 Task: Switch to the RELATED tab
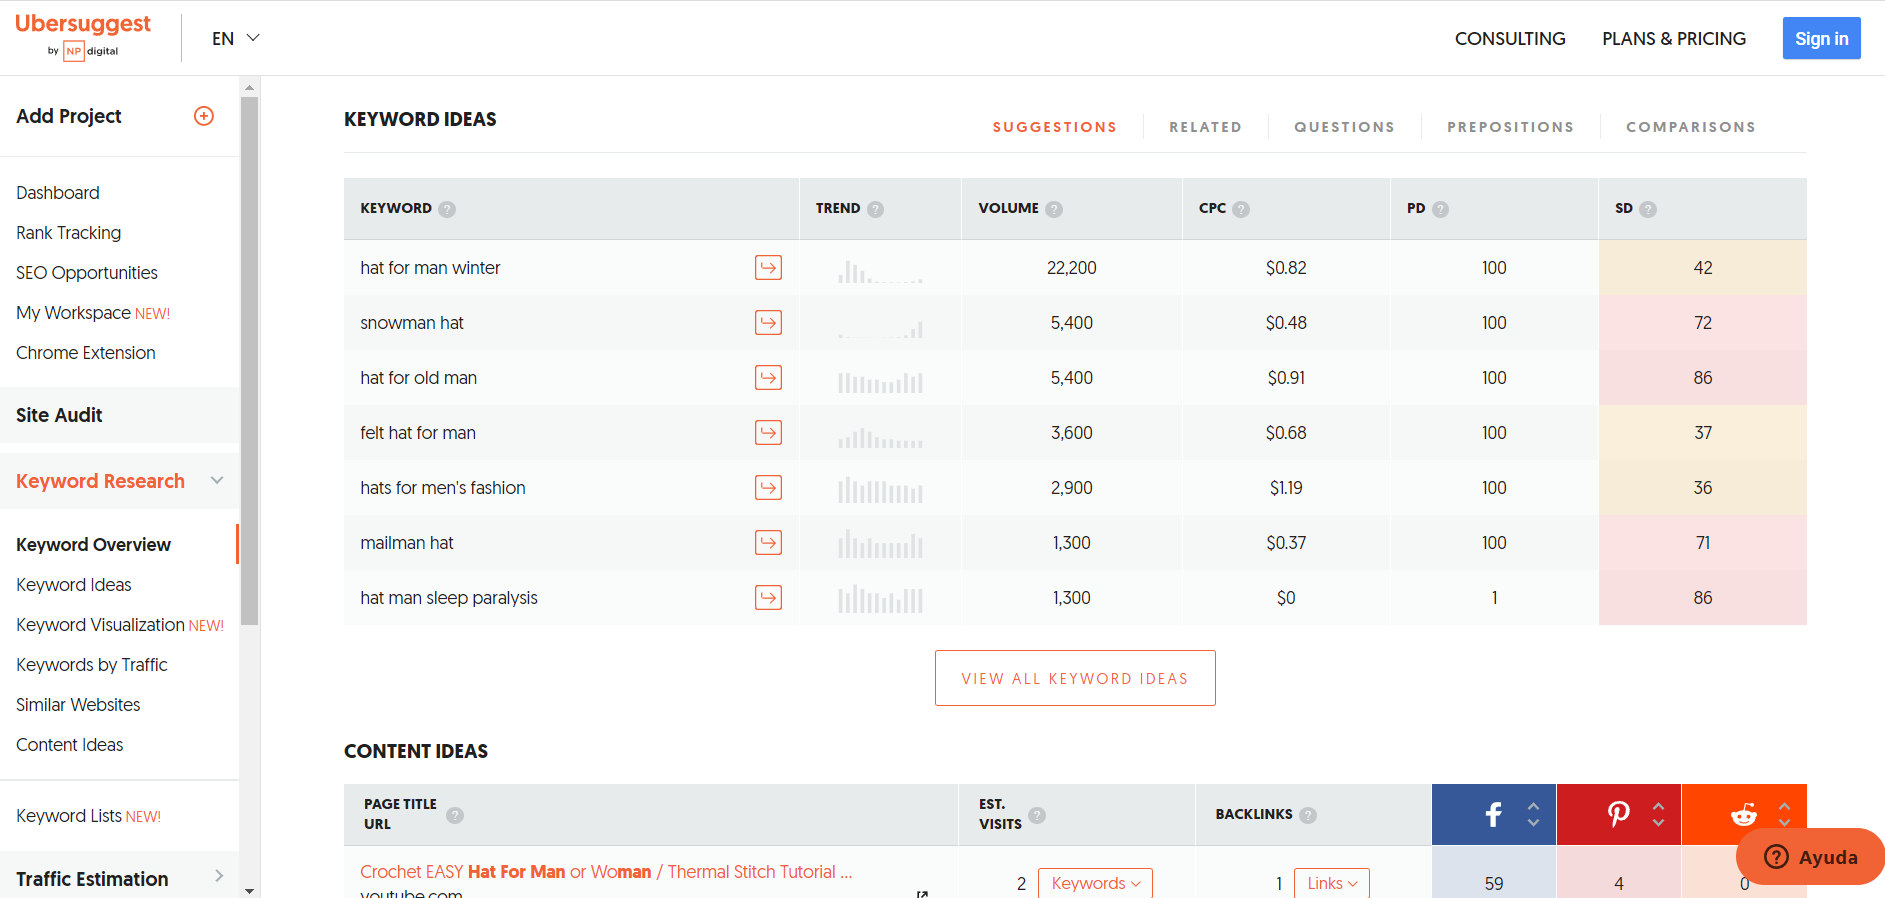[x=1205, y=127]
